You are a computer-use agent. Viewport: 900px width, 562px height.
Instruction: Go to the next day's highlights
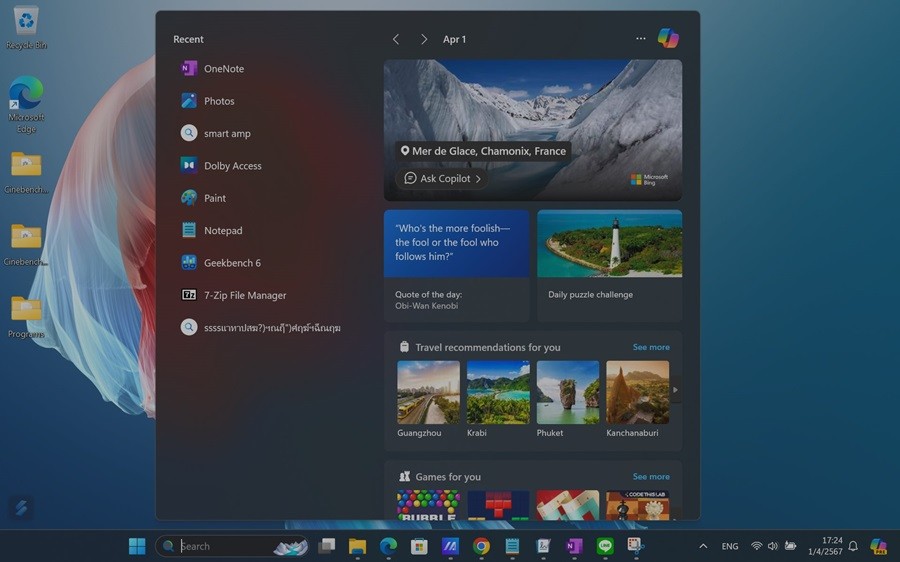[x=424, y=39]
